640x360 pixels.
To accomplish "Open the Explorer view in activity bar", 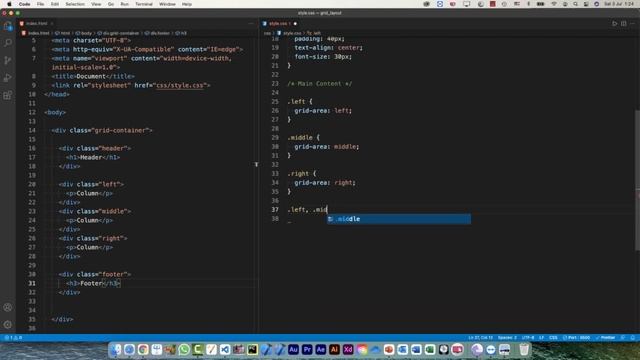I will [8, 27].
